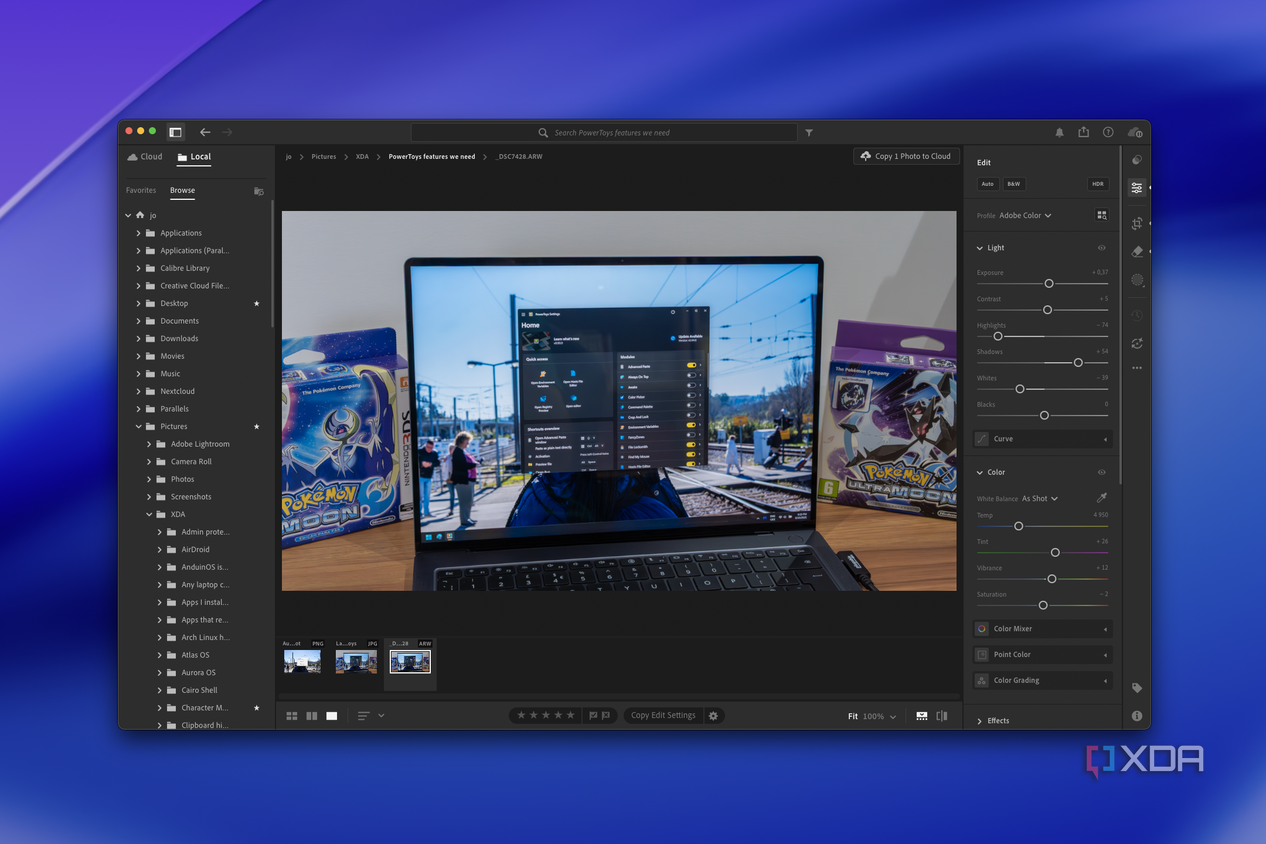Screen dimensions: 1266x844
Task: Select the Crop and rotate tool
Action: (x=1137, y=224)
